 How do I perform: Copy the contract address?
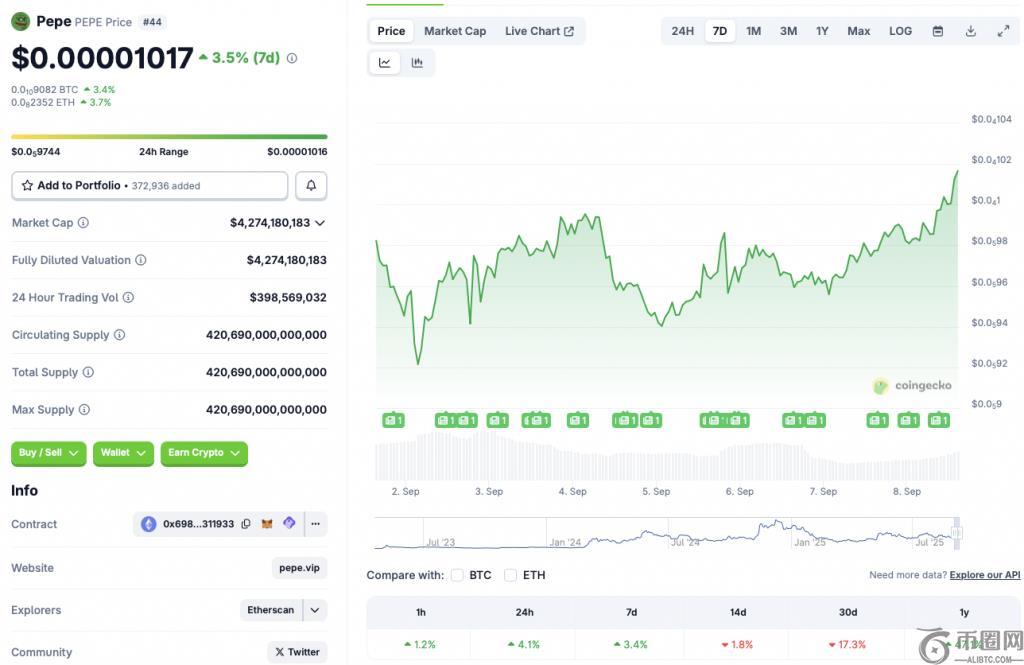[x=246, y=524]
